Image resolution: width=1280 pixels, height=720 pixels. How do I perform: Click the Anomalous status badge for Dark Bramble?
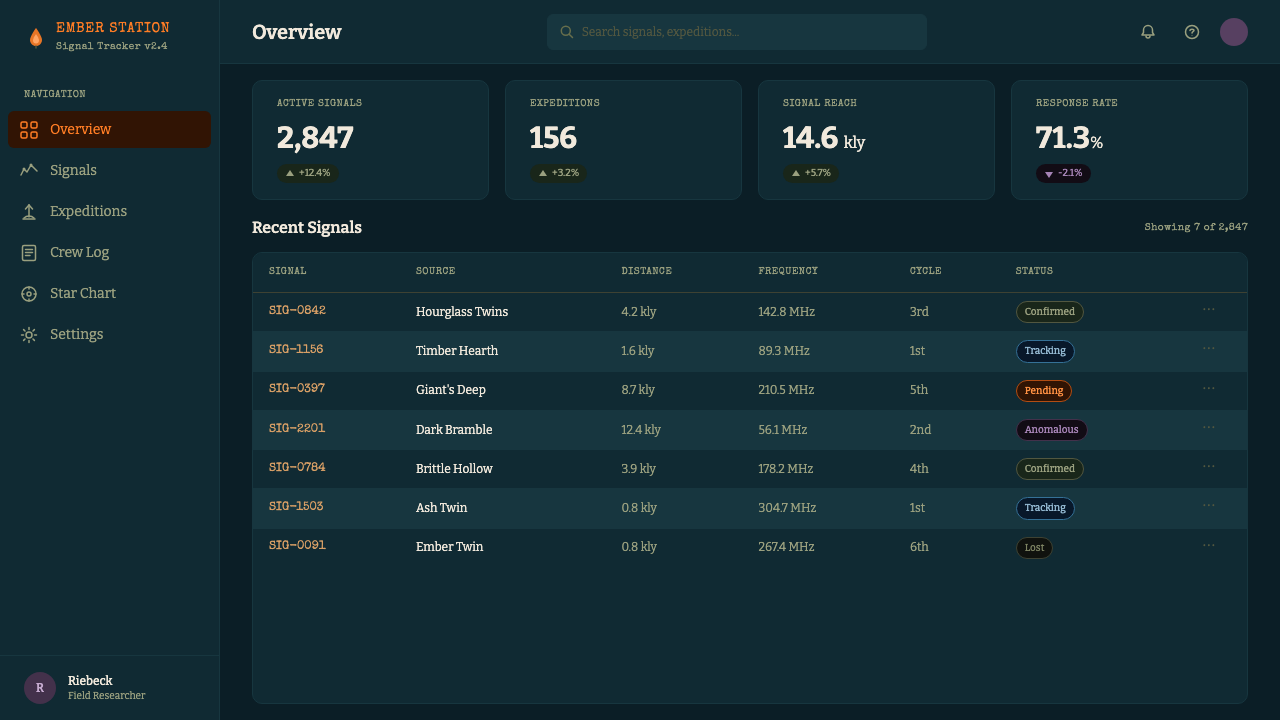[1051, 430]
